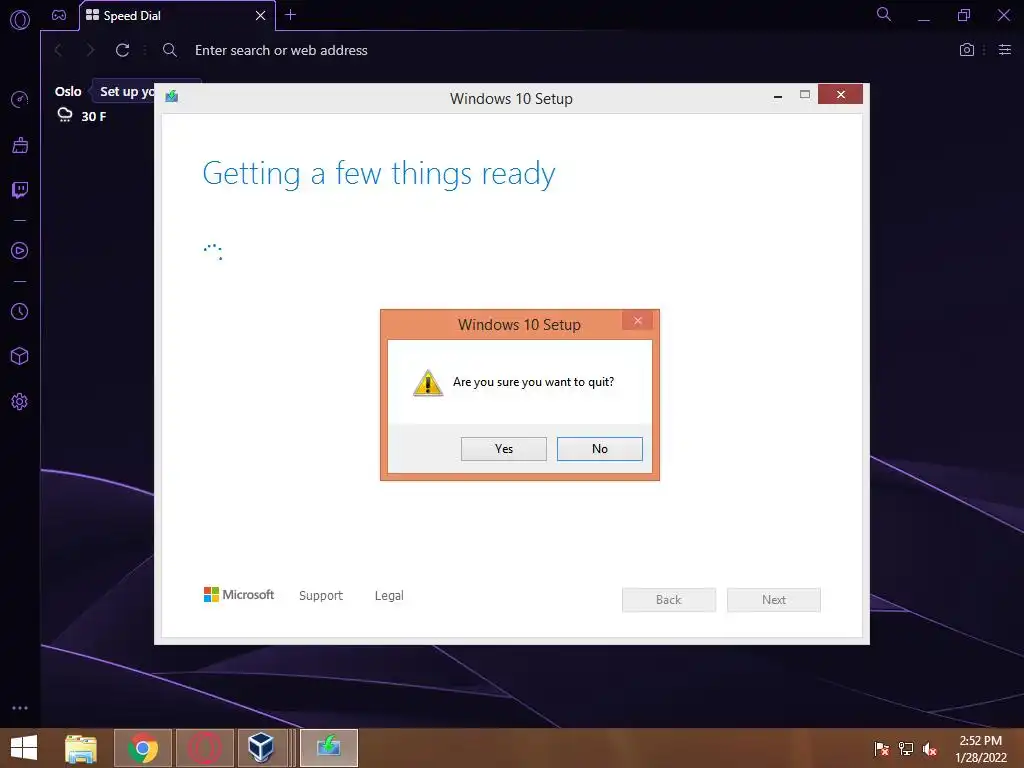Open GX Cleaner sidebar icon
The height and width of the screenshot is (768, 1024).
point(20,145)
